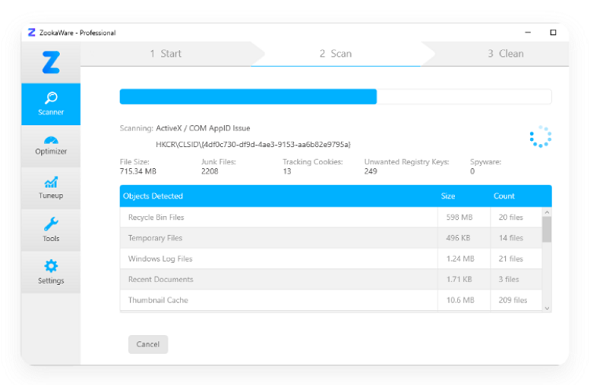
Task: Click the large ZookaWare Z logo
Action: pyautogui.click(x=51, y=62)
